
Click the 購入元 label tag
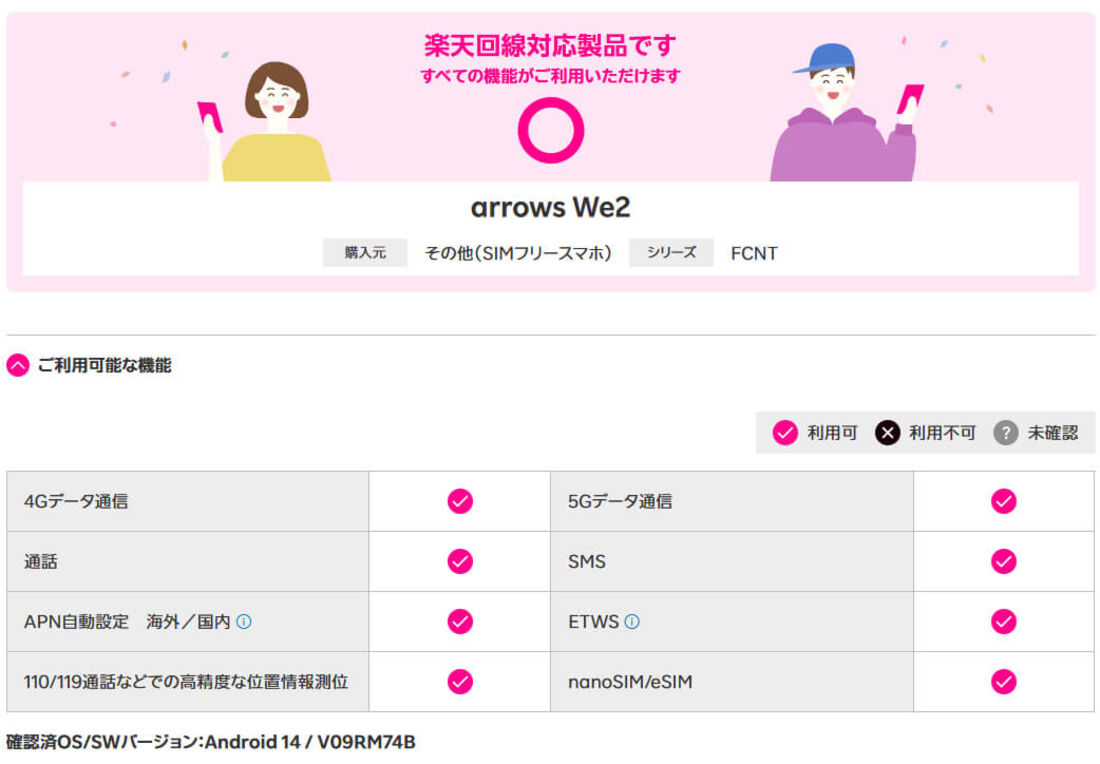tap(365, 253)
